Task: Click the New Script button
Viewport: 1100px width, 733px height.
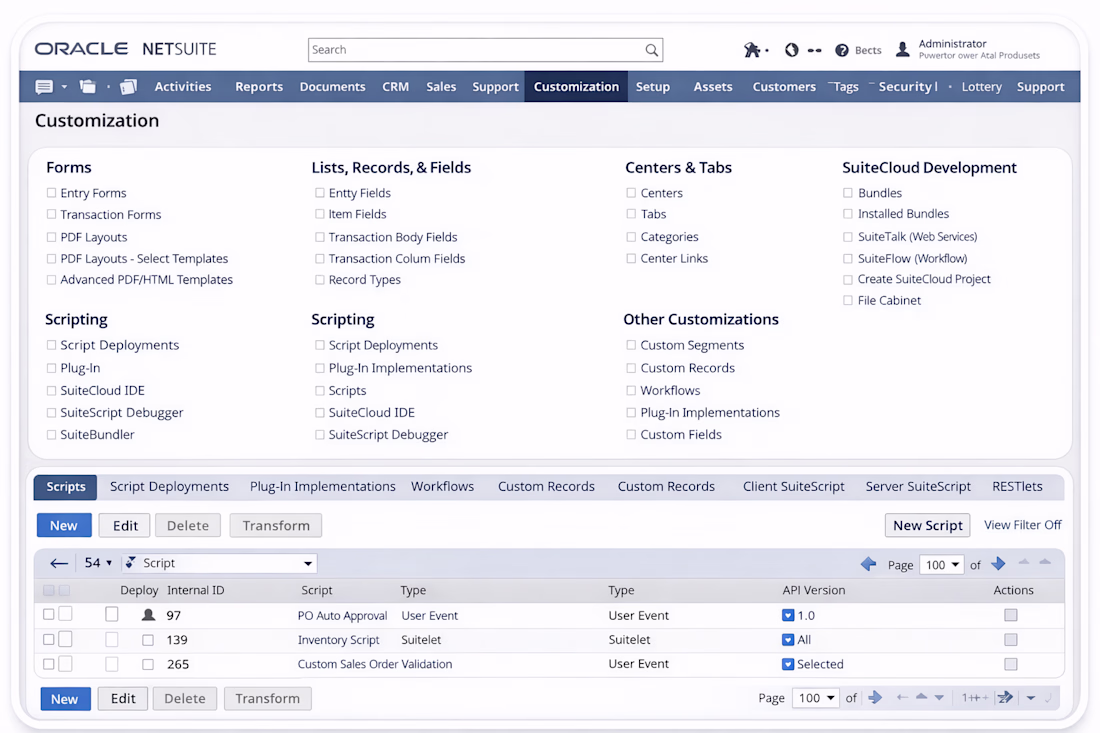Action: pos(927,525)
